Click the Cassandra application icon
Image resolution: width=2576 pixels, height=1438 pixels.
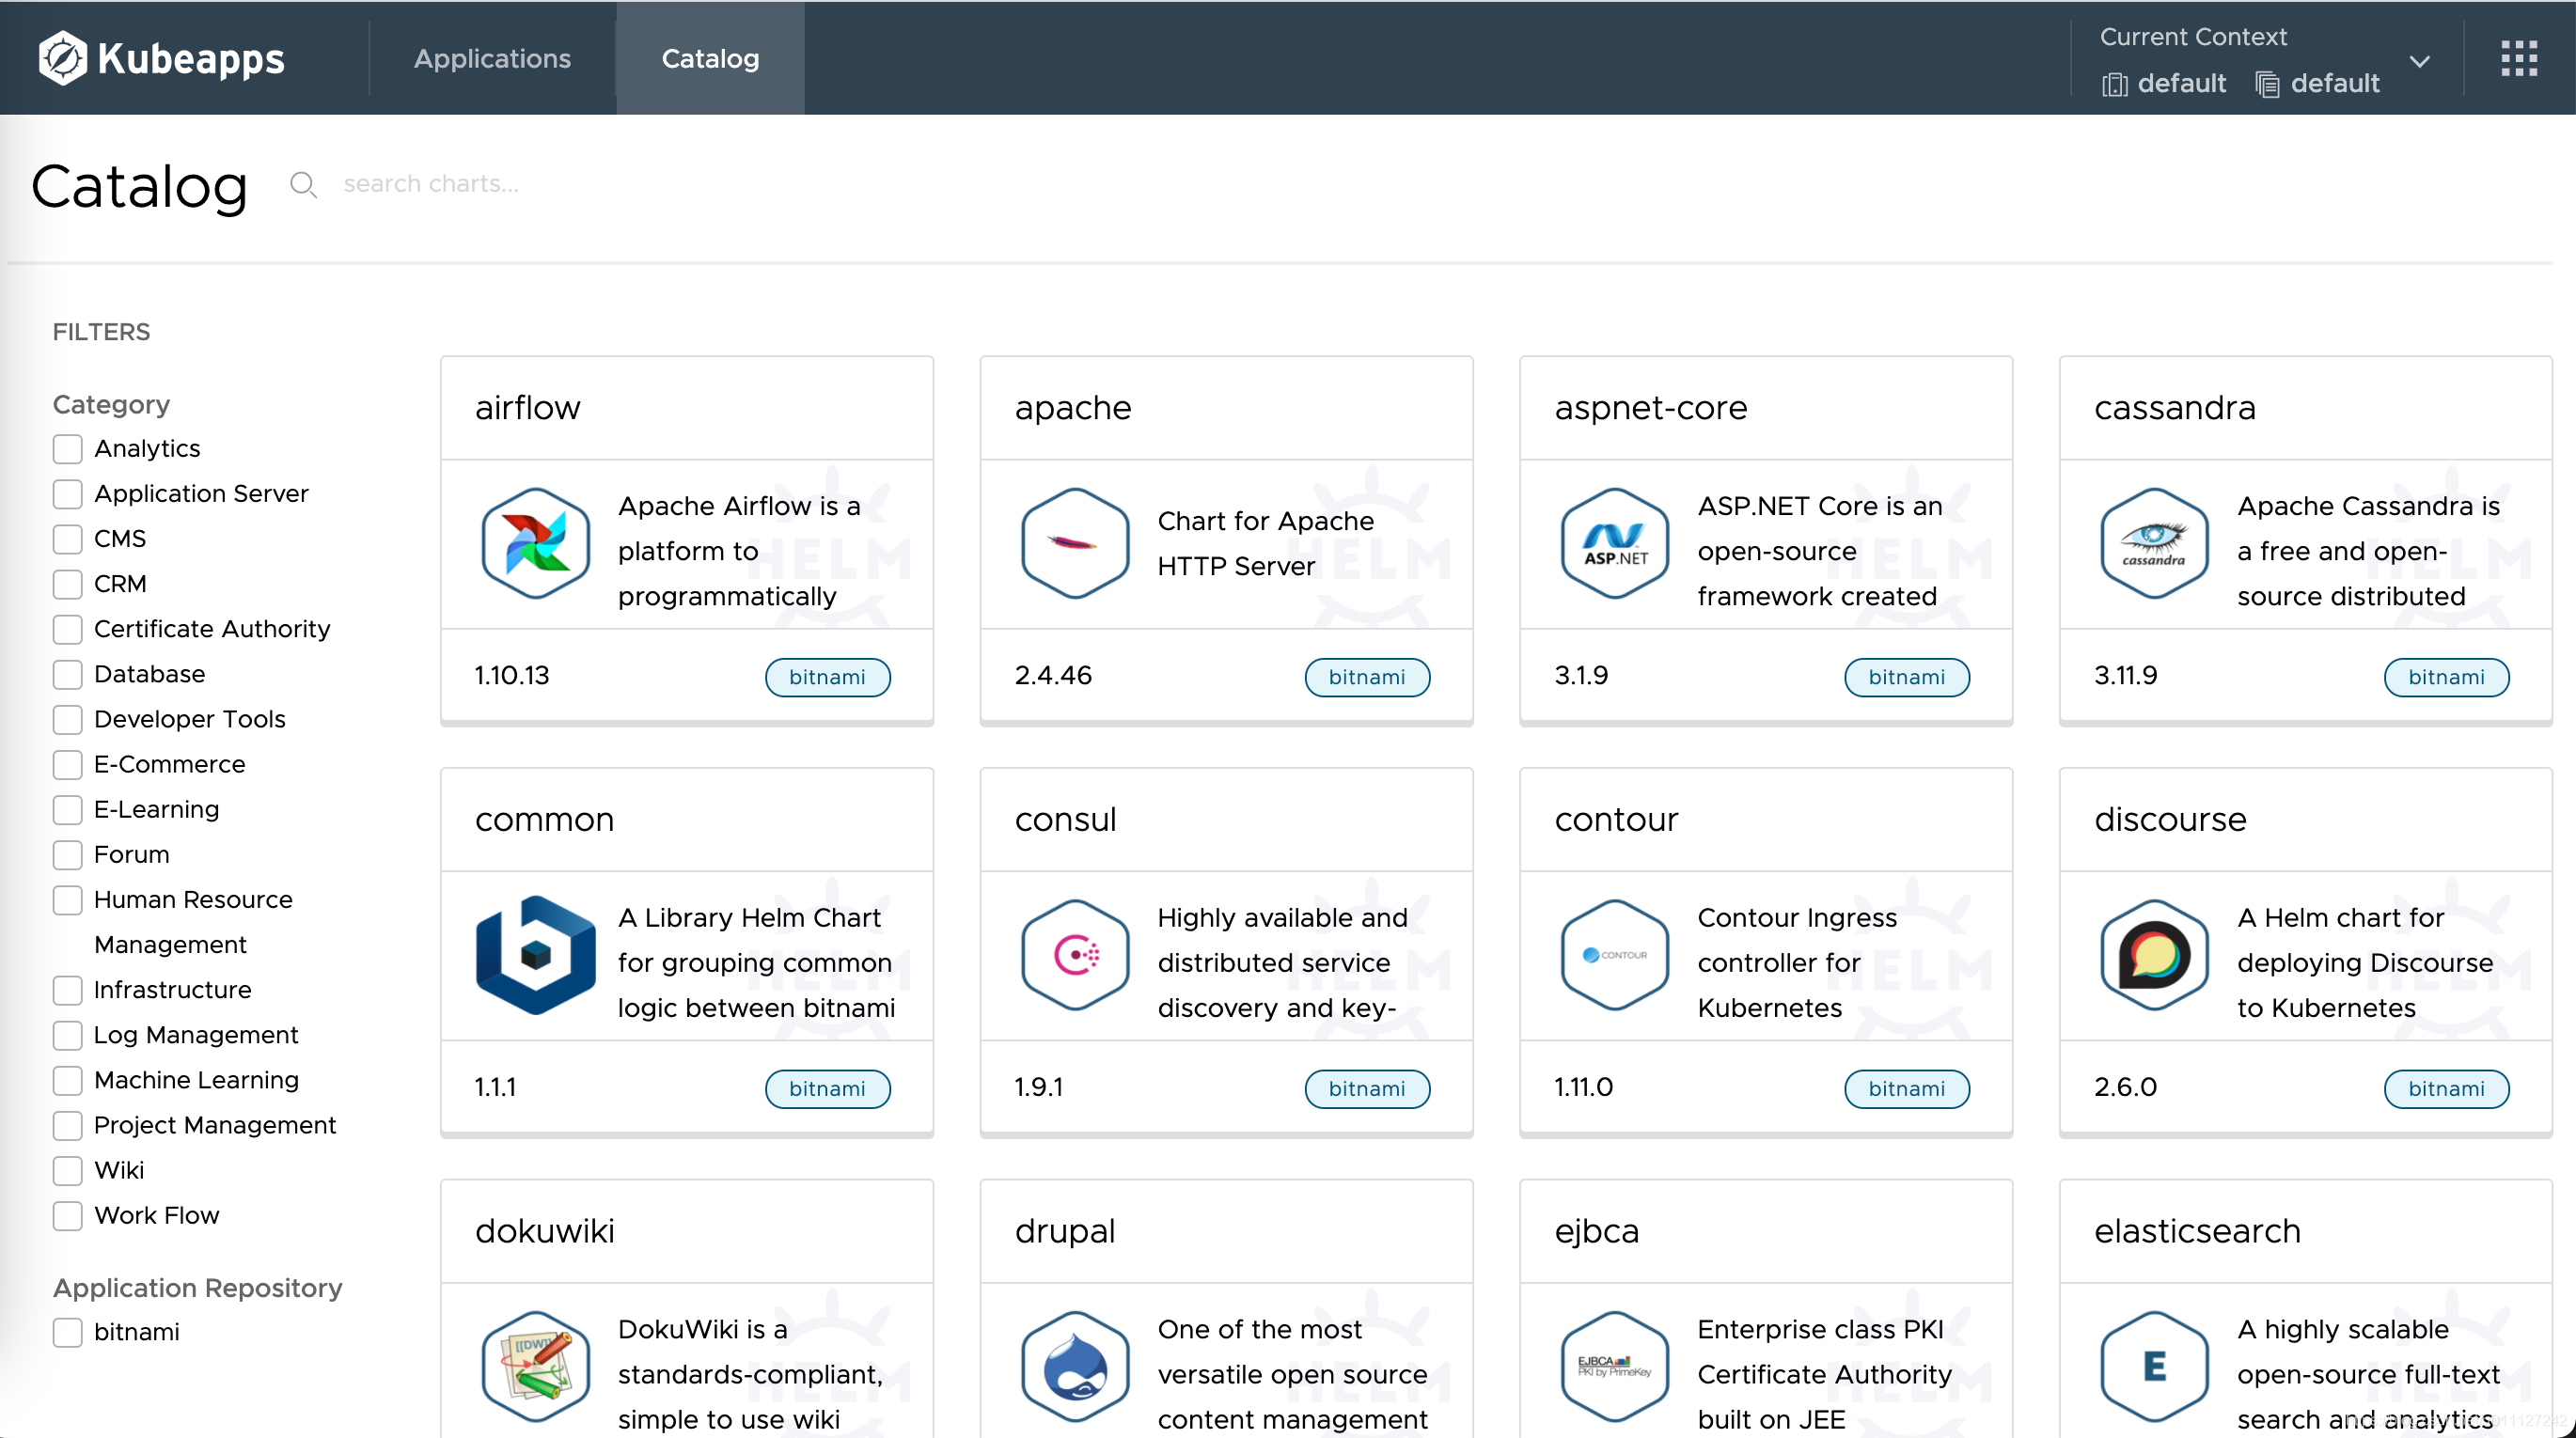pyautogui.click(x=2153, y=545)
